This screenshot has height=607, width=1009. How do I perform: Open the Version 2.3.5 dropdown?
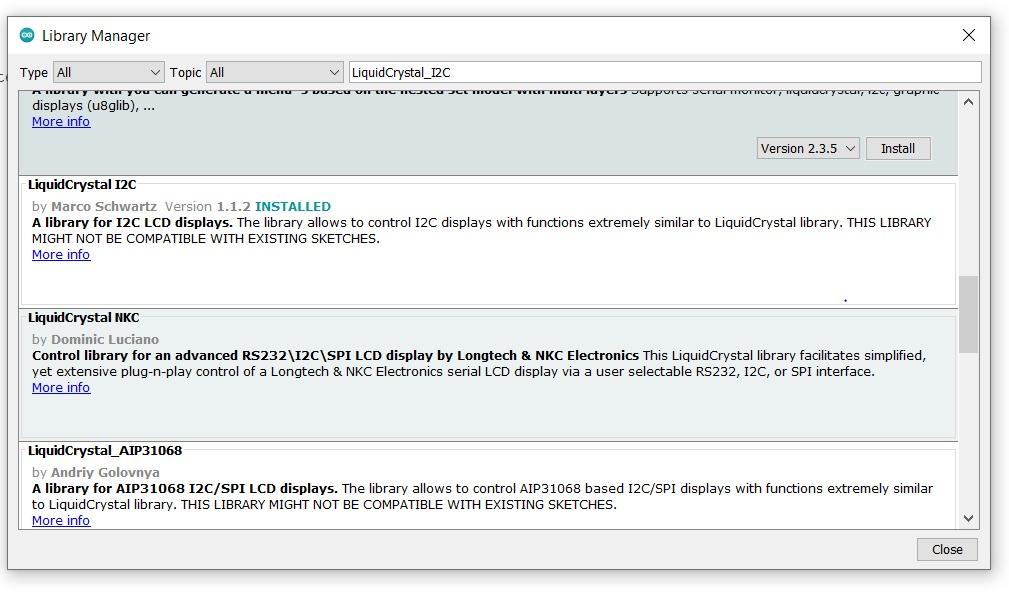pos(808,149)
